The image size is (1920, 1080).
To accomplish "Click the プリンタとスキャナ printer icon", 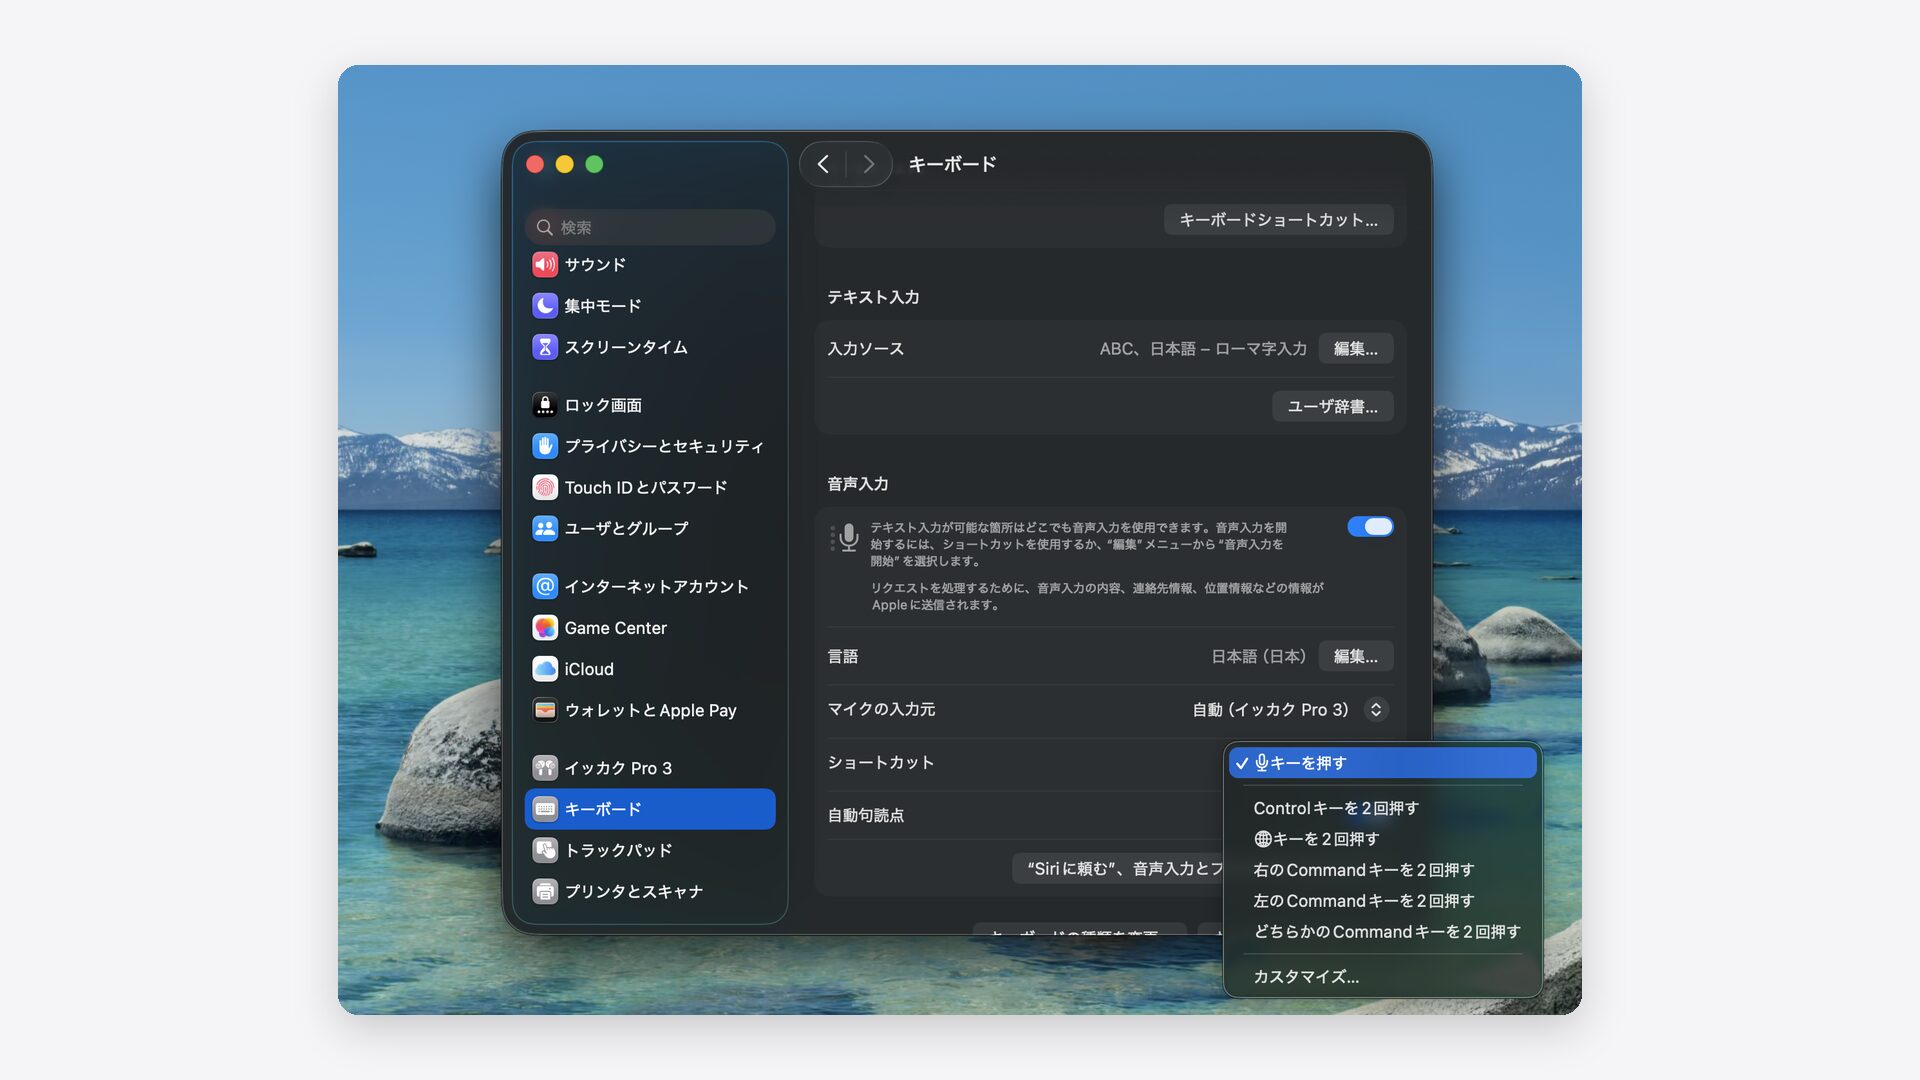I will [x=545, y=891].
